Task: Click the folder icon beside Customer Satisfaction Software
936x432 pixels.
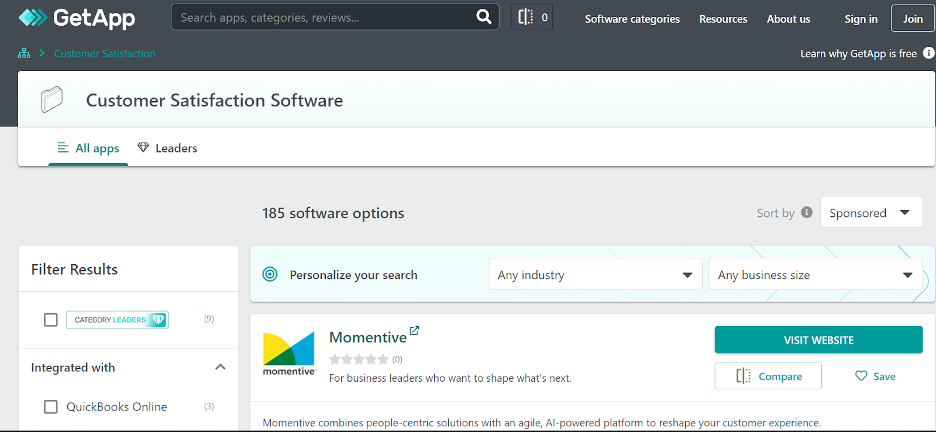Action: point(51,100)
